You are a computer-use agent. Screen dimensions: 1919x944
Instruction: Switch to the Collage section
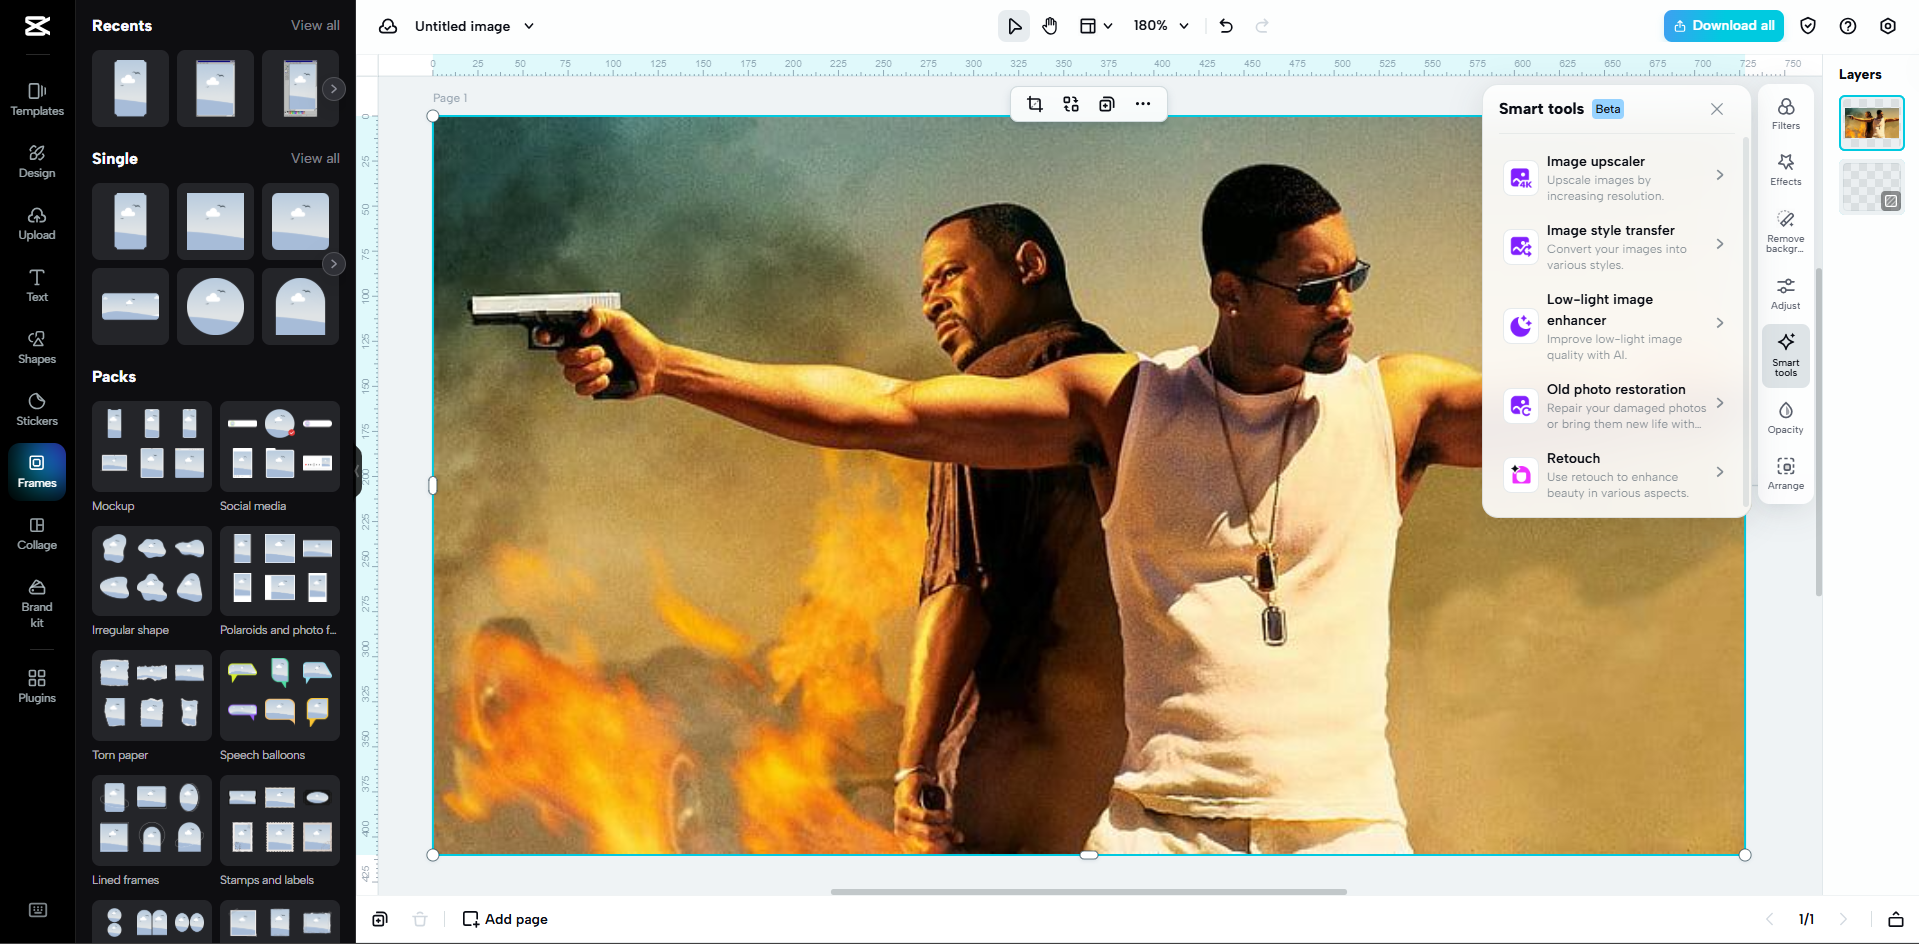click(x=36, y=534)
